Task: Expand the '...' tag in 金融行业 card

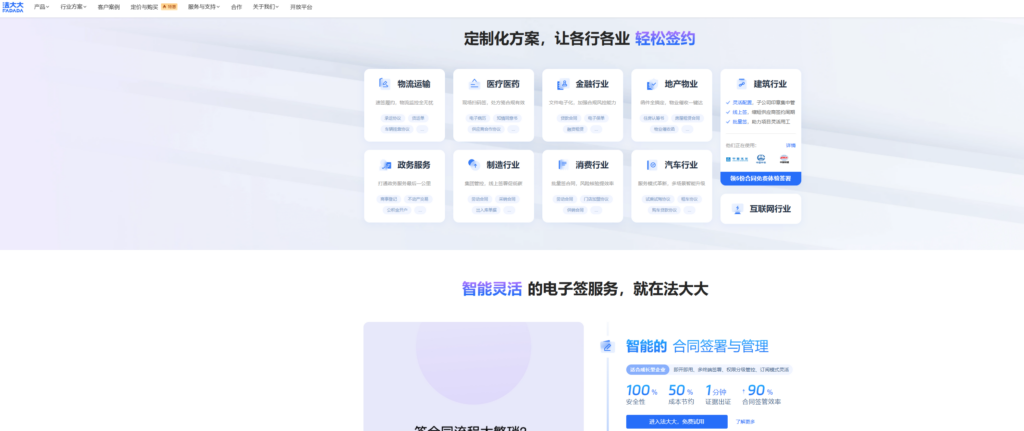Action: coord(596,129)
